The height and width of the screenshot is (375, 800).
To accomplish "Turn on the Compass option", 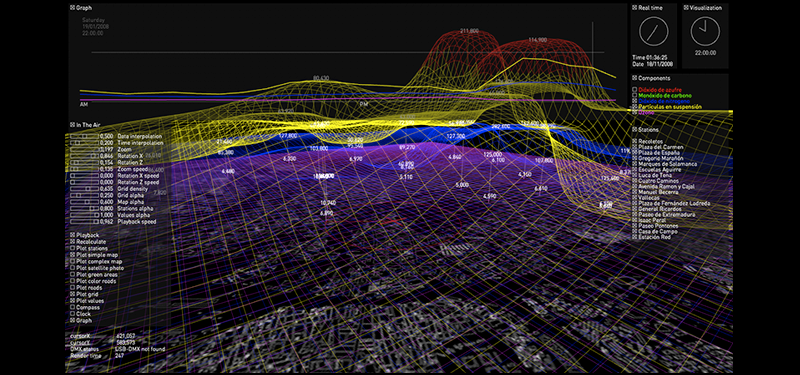I will pos(72,308).
